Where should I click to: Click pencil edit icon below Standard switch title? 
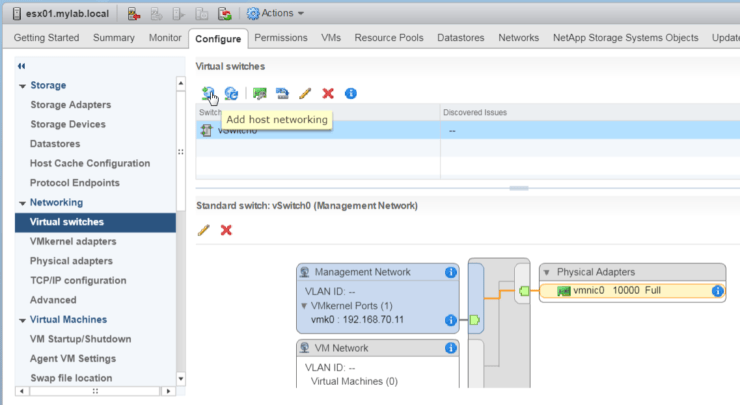coord(204,230)
